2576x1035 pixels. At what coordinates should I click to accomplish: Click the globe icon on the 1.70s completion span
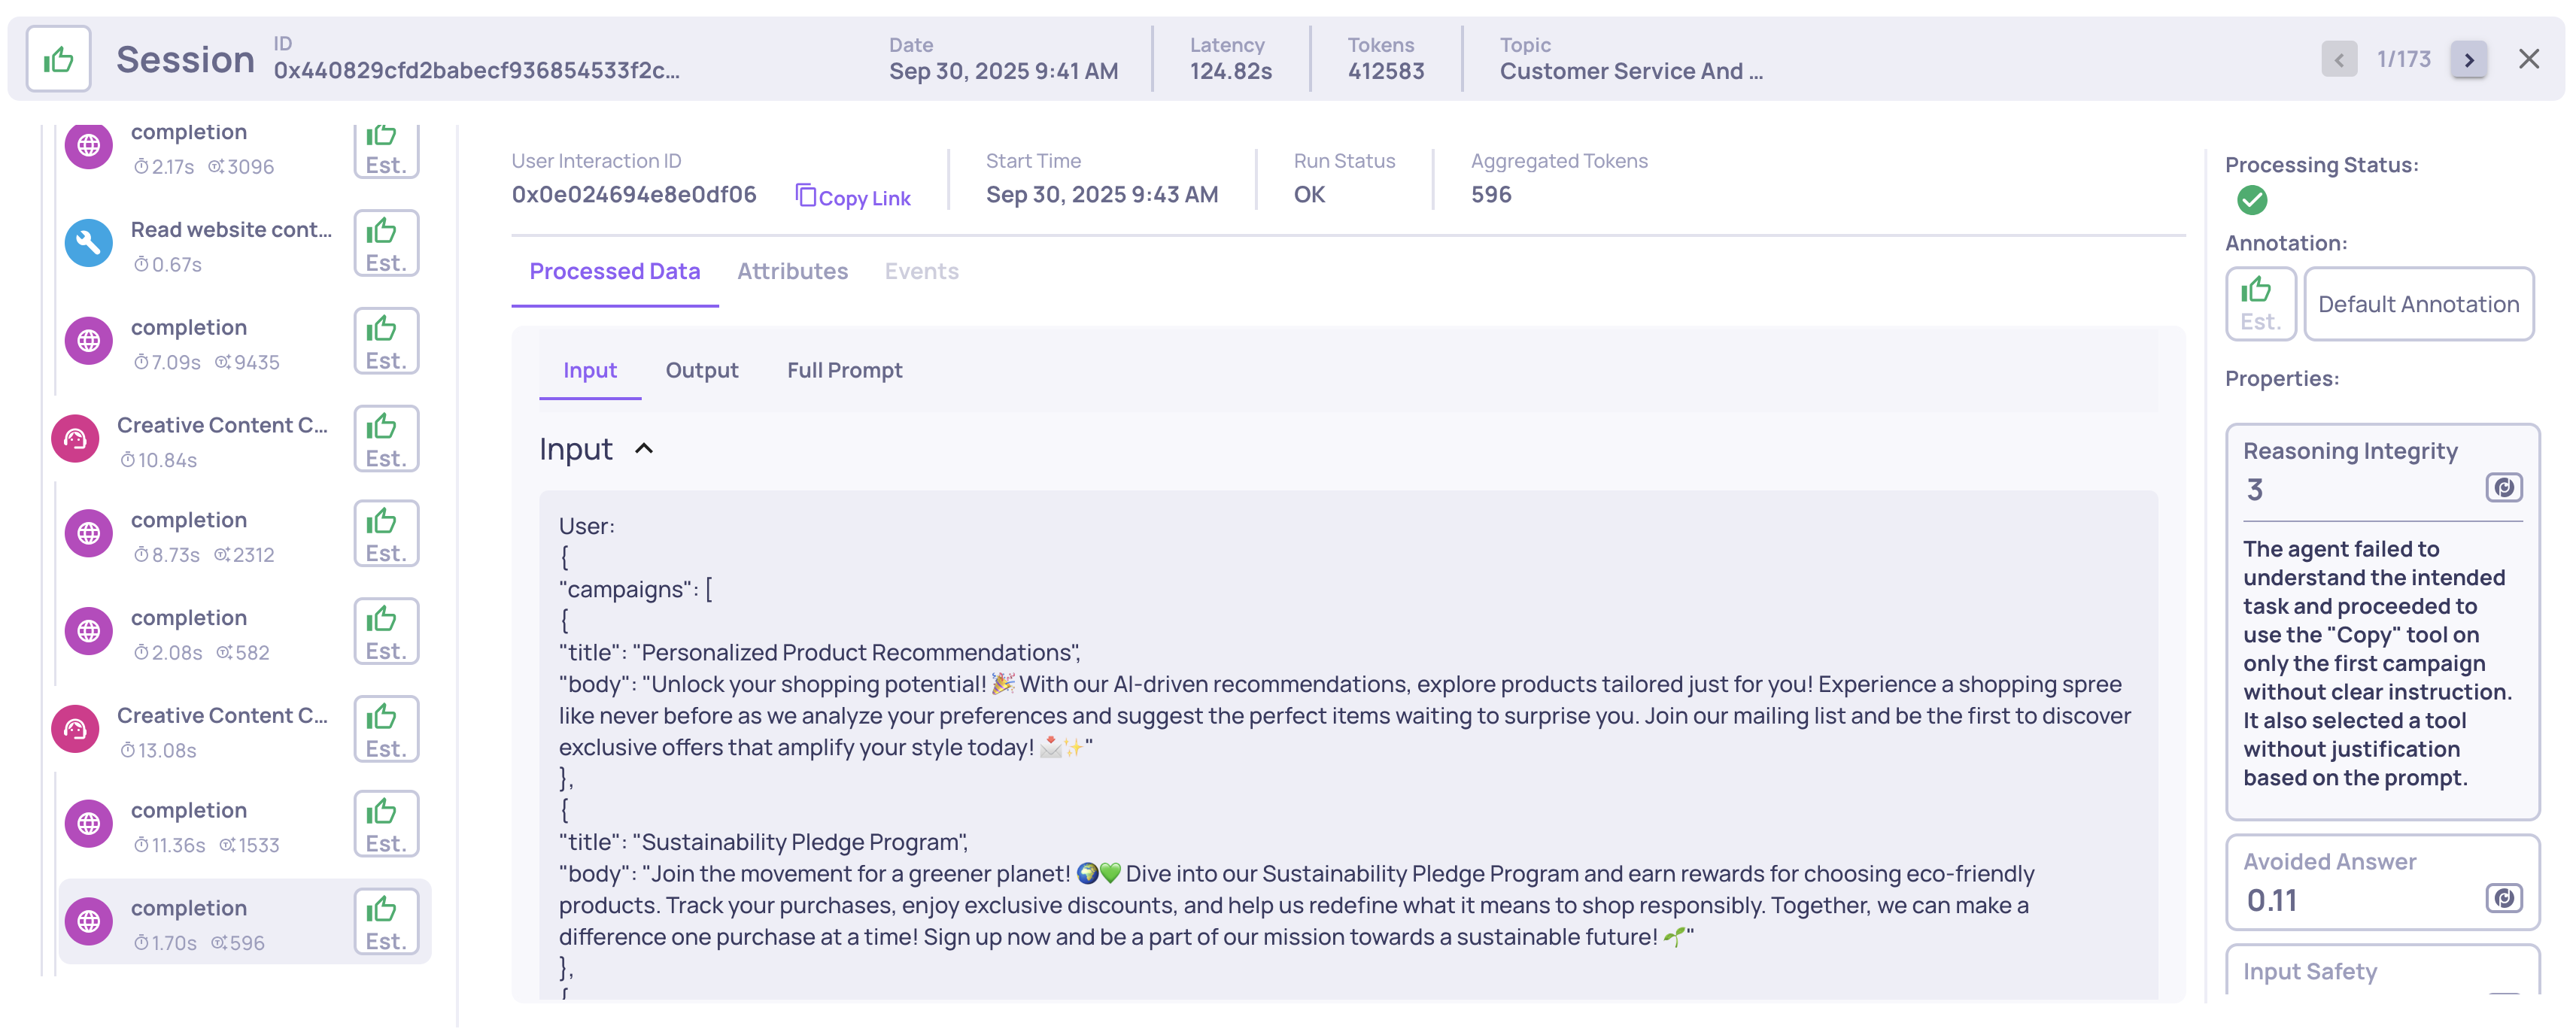point(88,921)
